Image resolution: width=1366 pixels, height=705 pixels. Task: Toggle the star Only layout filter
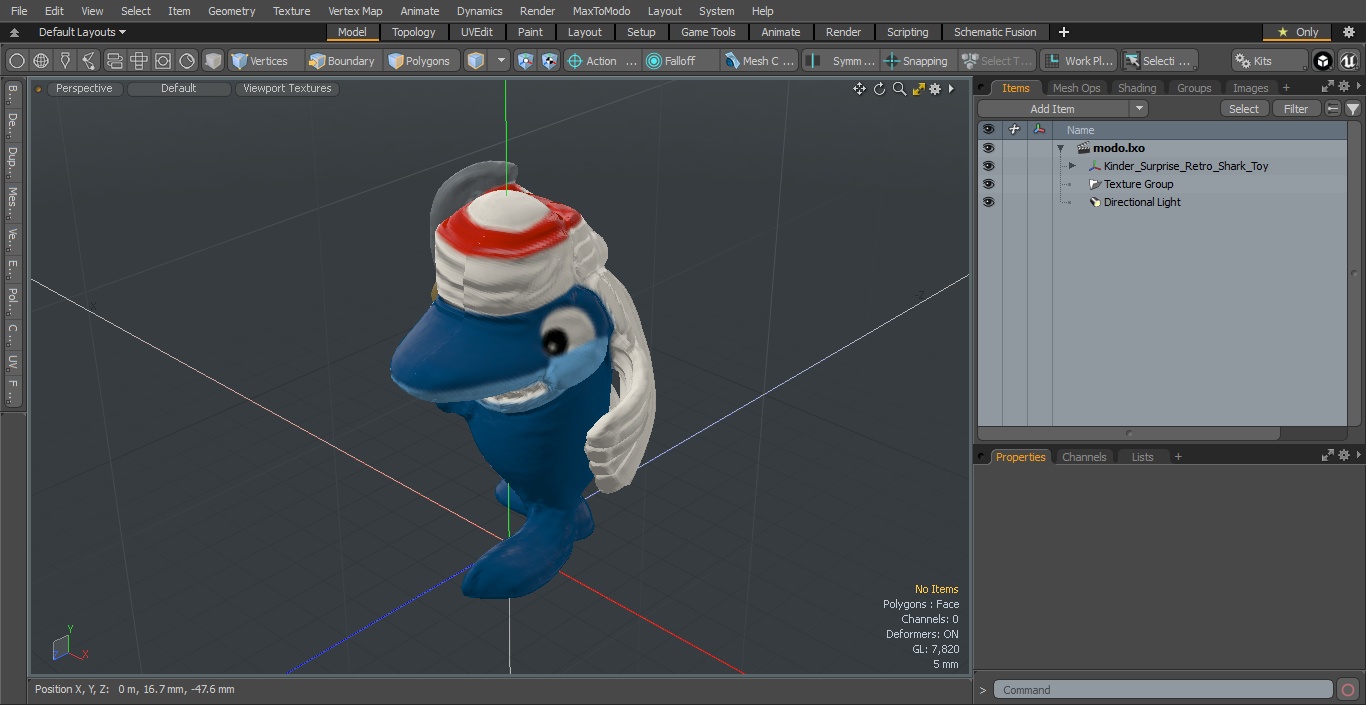pos(1297,32)
